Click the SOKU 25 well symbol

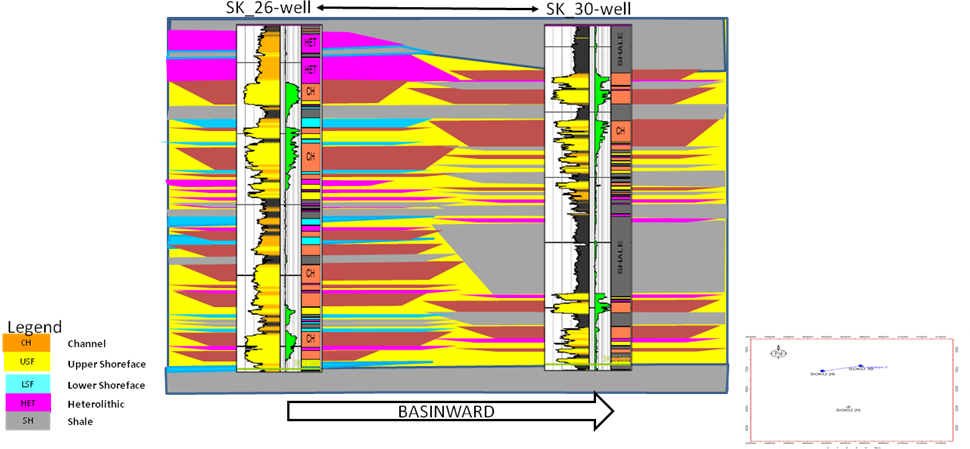tap(848, 406)
